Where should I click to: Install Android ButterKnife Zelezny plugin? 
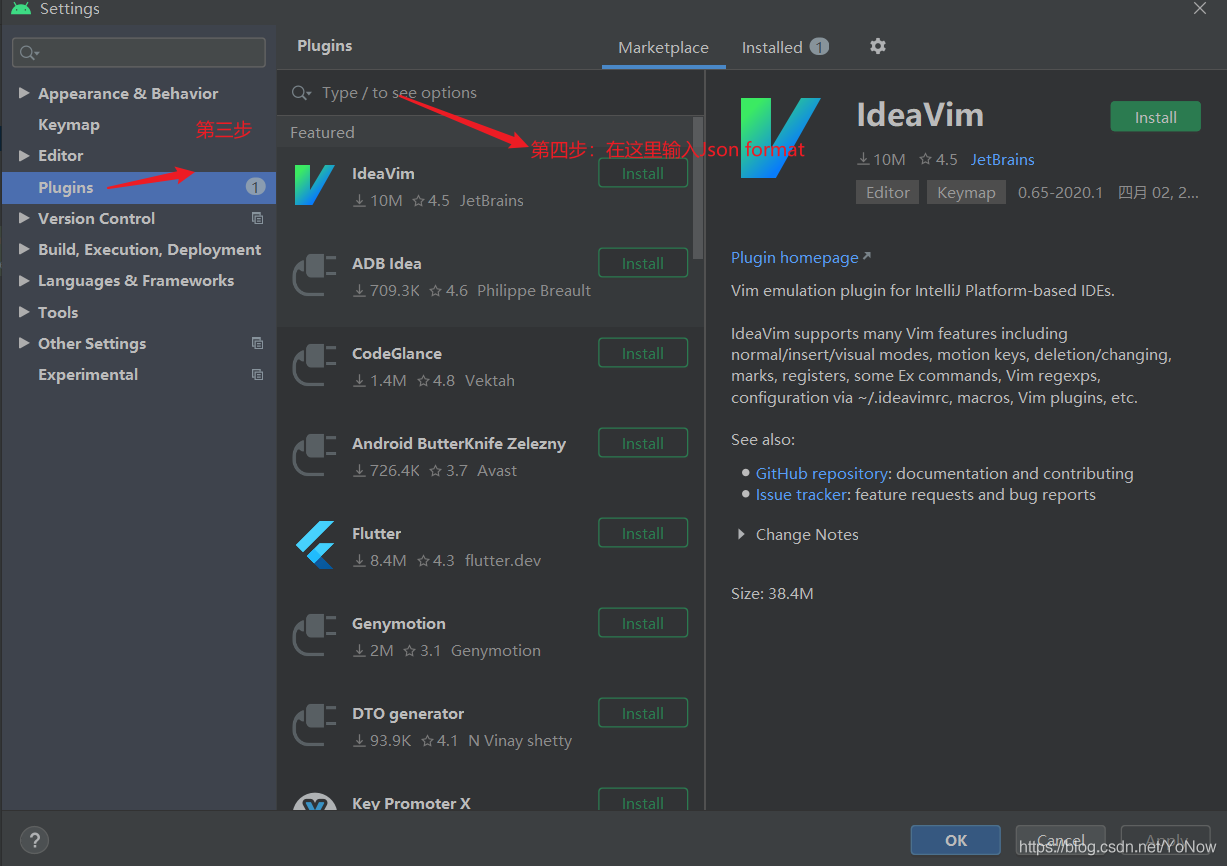(x=643, y=443)
